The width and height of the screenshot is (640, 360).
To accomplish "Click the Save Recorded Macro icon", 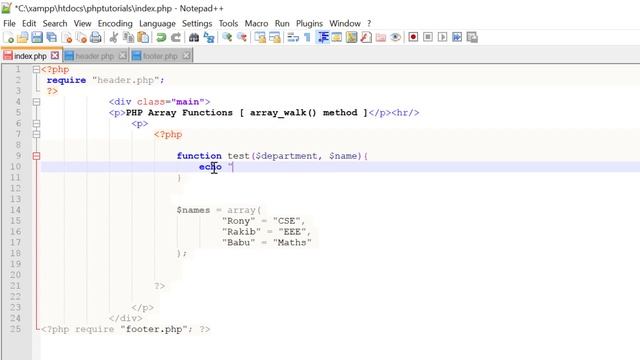I will point(472,38).
